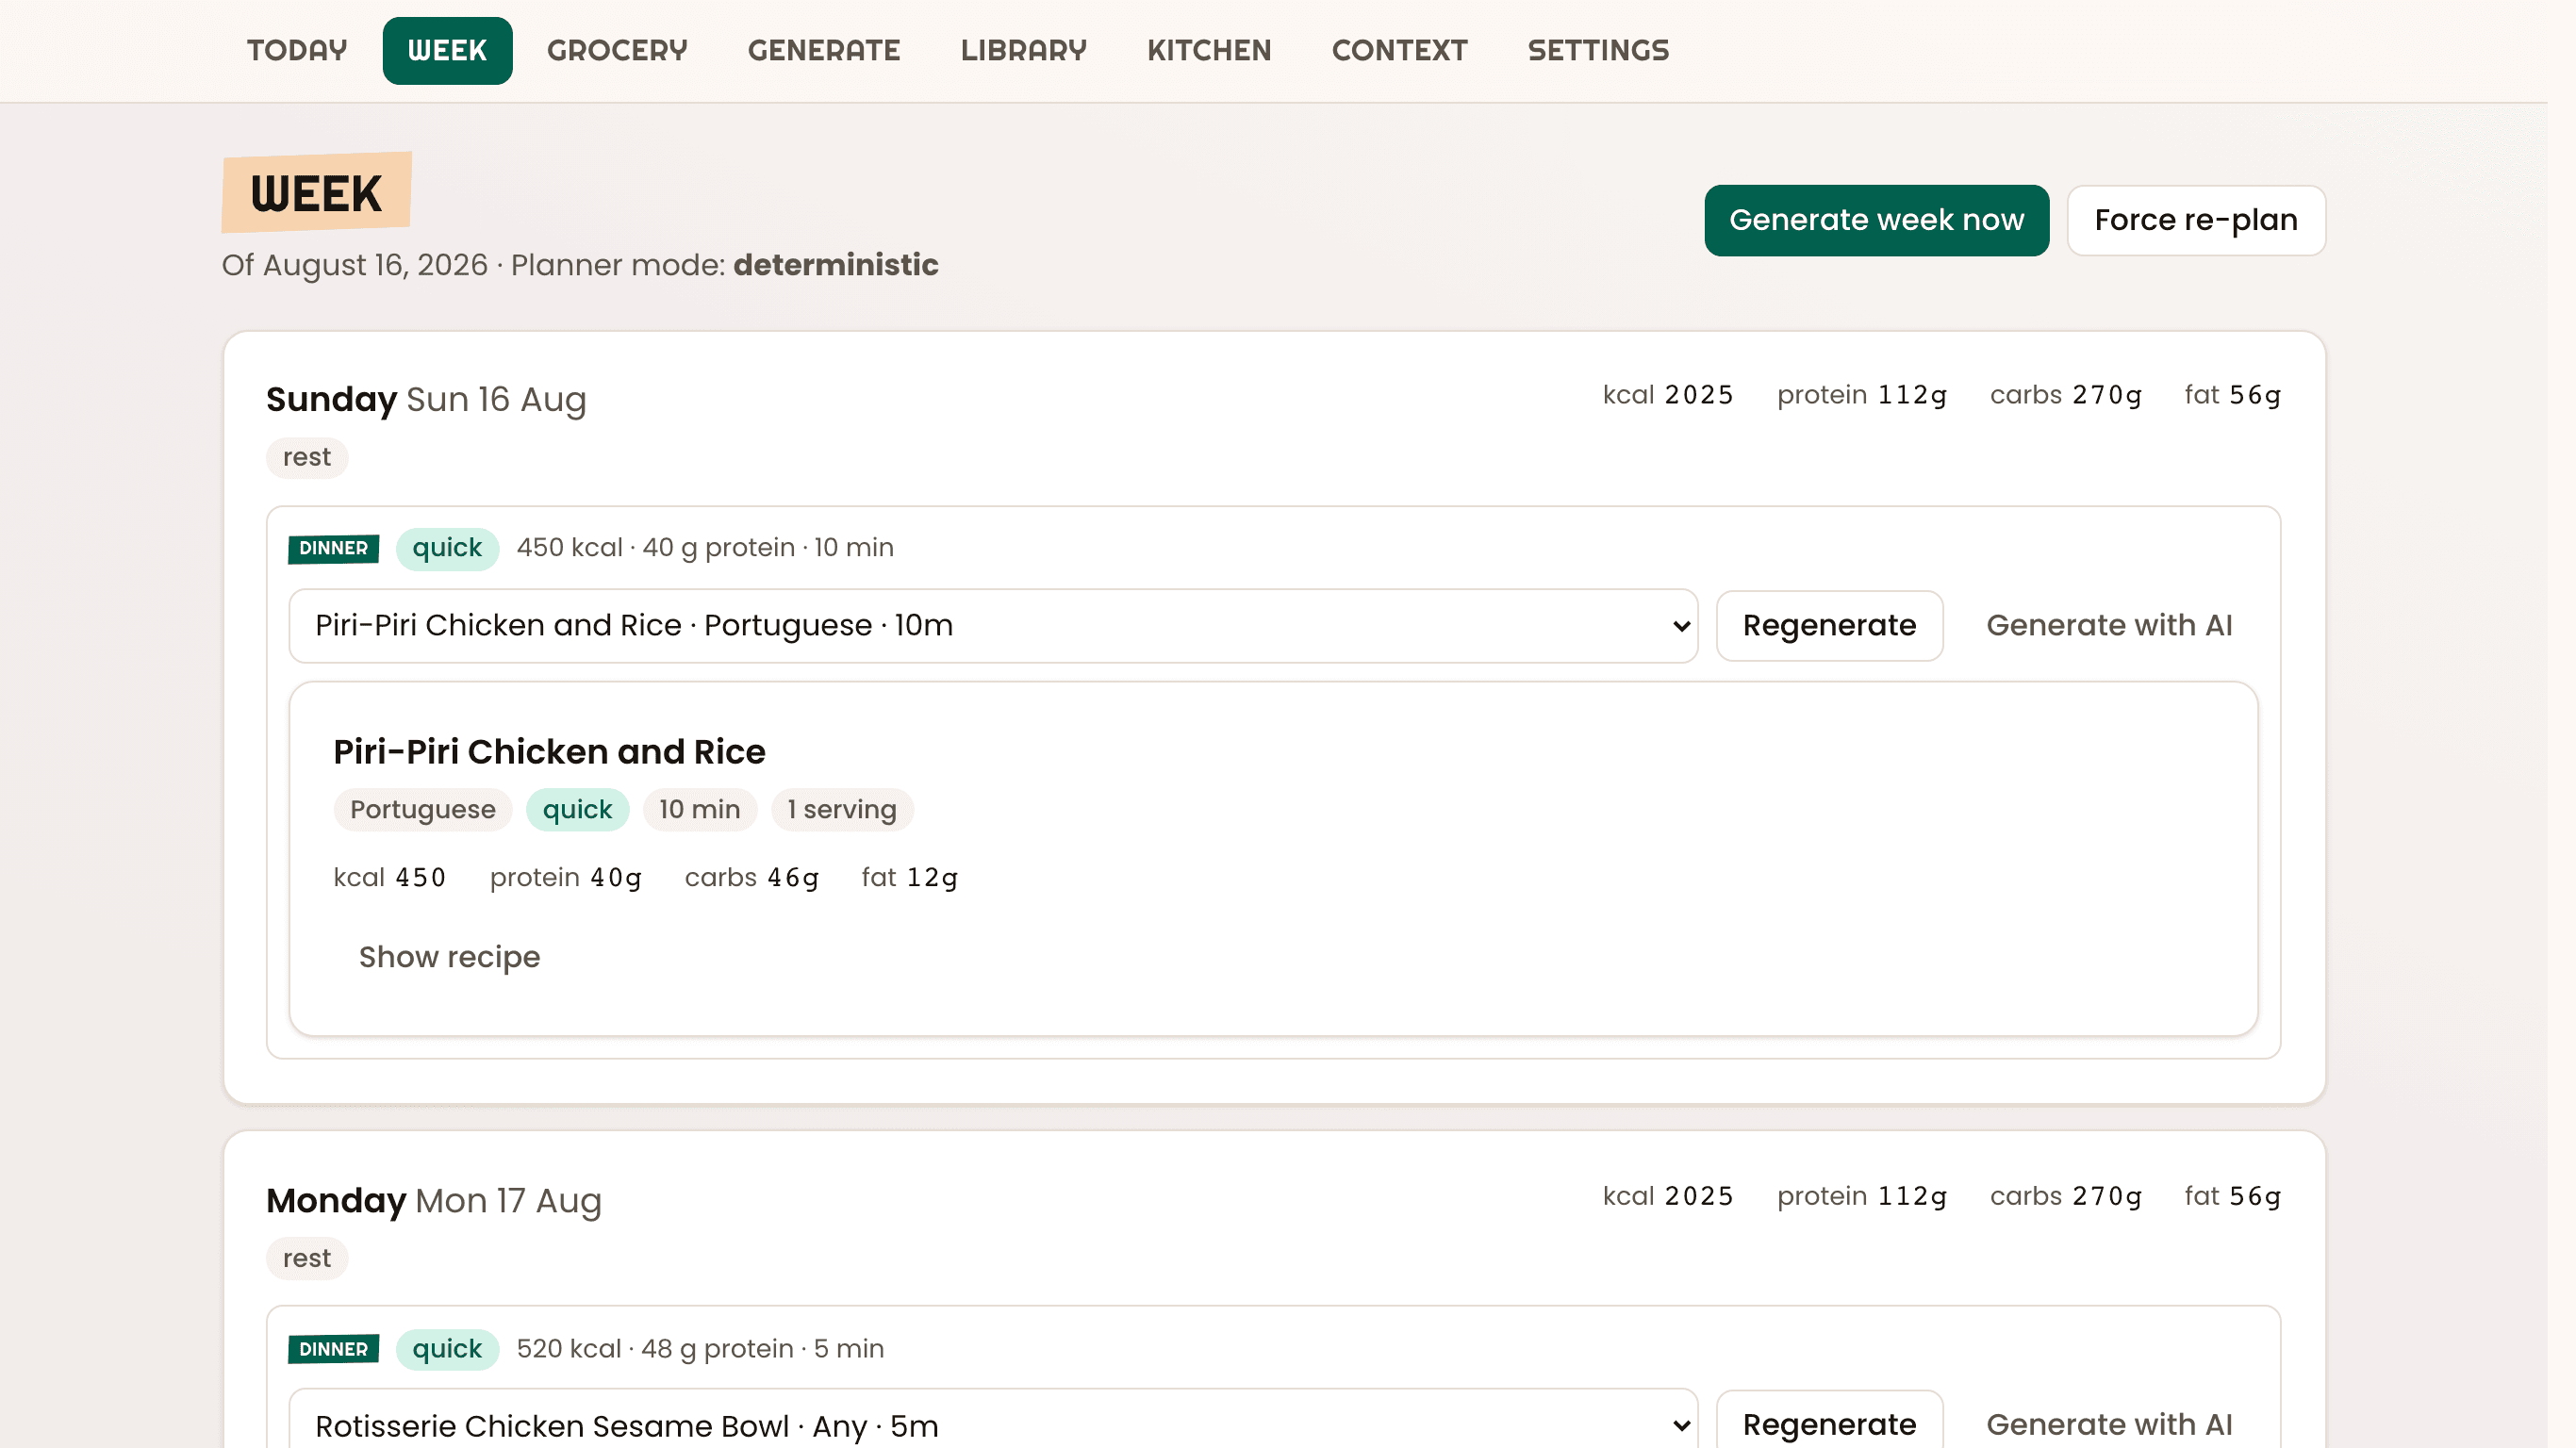
Task: Click the Force re-plan button
Action: (x=2196, y=220)
